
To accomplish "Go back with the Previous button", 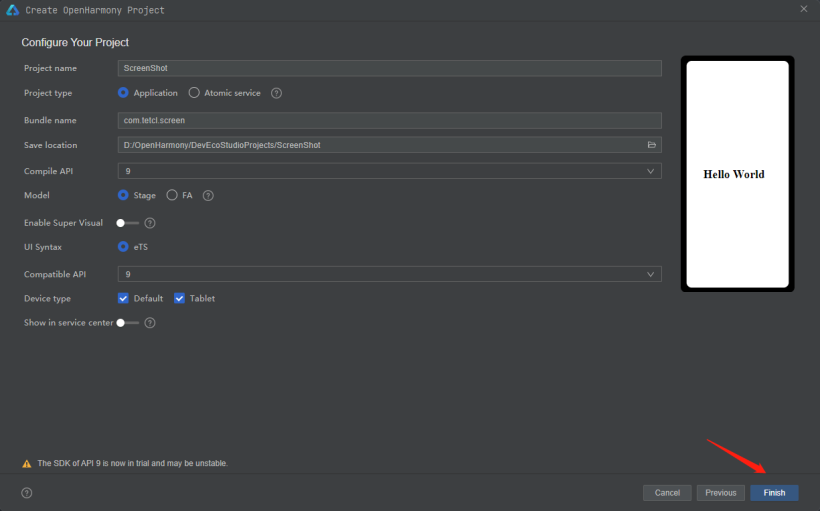I will pos(720,493).
